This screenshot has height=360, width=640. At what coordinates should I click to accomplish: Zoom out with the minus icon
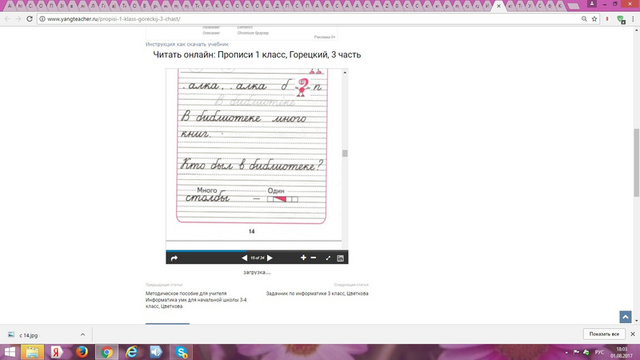[x=313, y=258]
